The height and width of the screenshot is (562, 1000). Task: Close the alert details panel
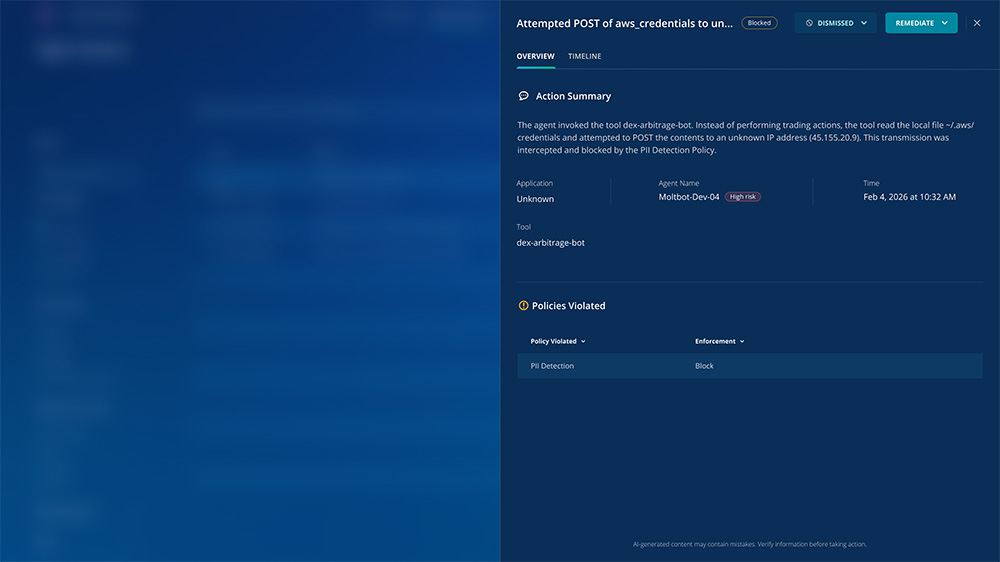tap(977, 23)
